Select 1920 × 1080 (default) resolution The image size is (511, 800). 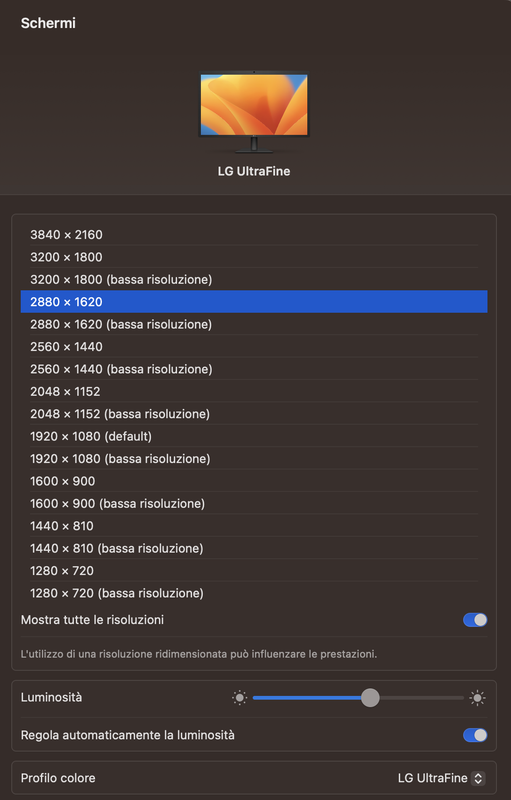254,436
